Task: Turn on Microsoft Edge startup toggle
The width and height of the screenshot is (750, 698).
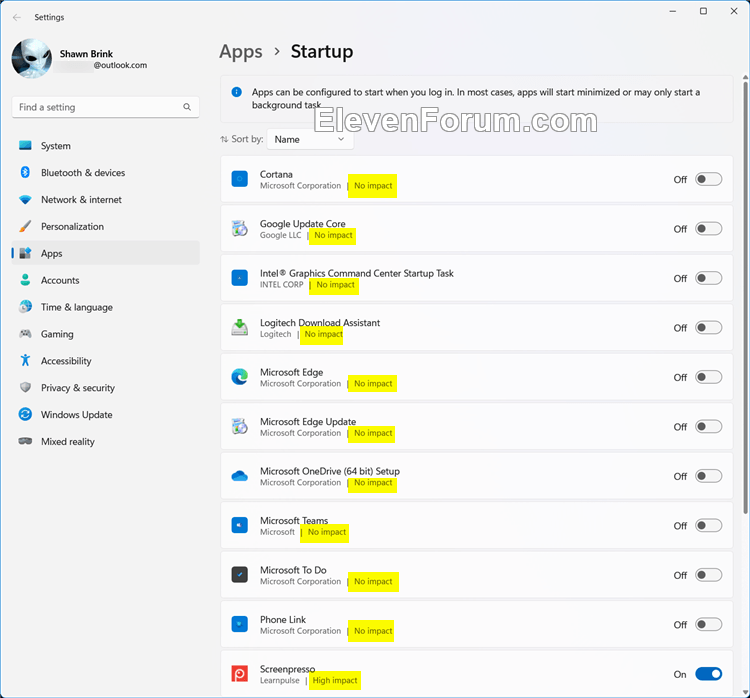Action: (708, 377)
